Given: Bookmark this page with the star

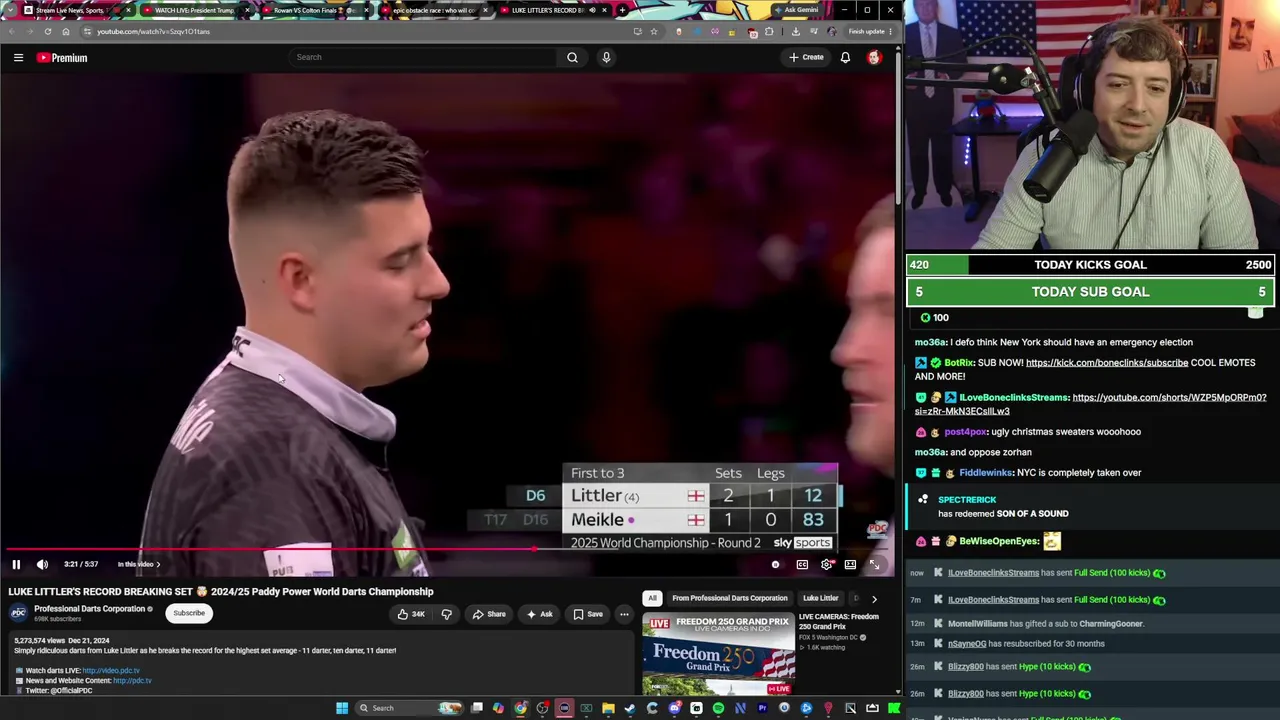Looking at the screenshot, I should coord(654,31).
